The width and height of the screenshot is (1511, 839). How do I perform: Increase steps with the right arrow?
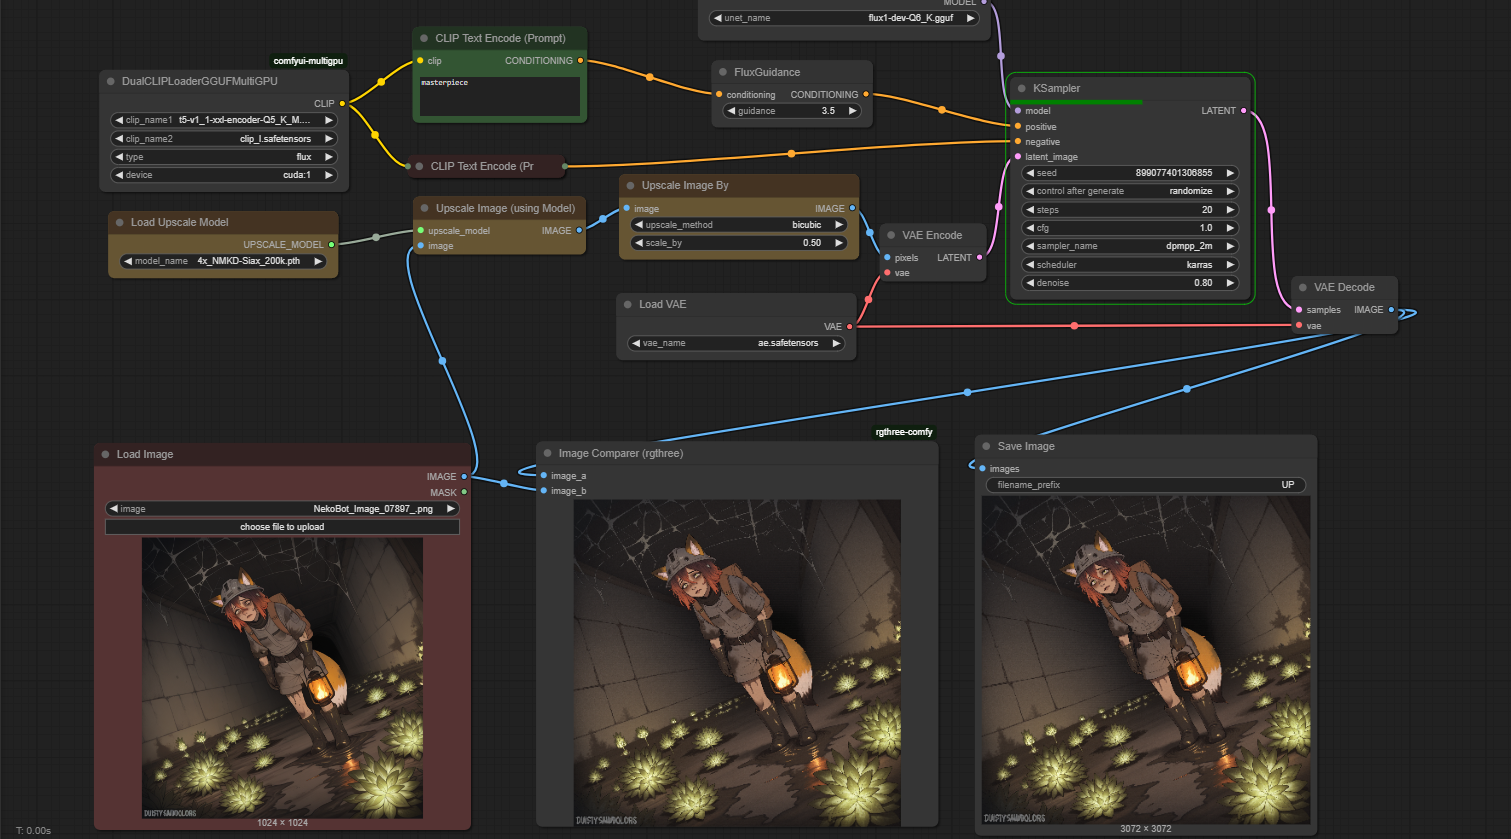(1231, 210)
